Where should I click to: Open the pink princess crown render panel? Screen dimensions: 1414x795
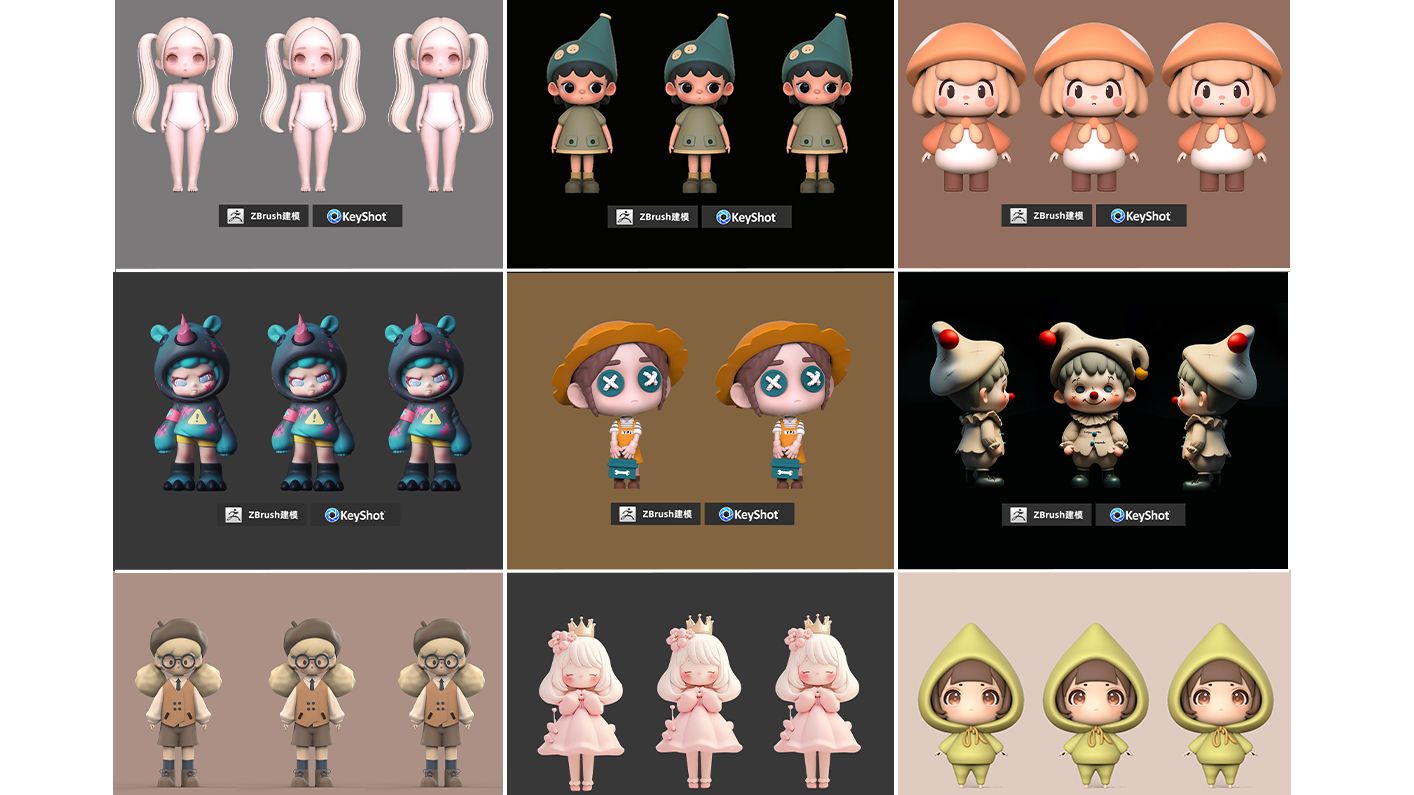tap(700, 684)
